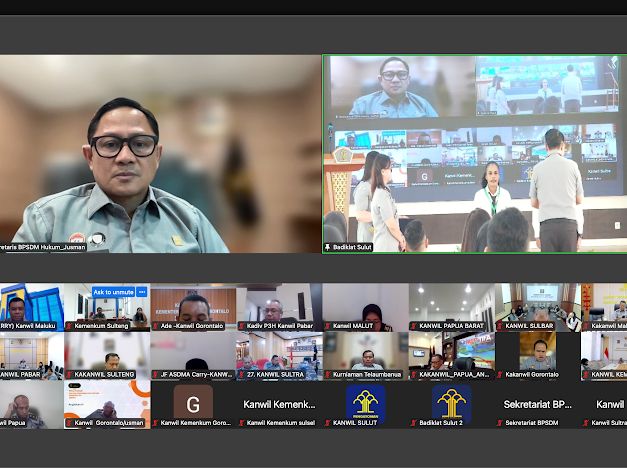Open the three-dot menu on Kemenkum Sulteng tile
The image size is (627, 468).
coord(142,292)
